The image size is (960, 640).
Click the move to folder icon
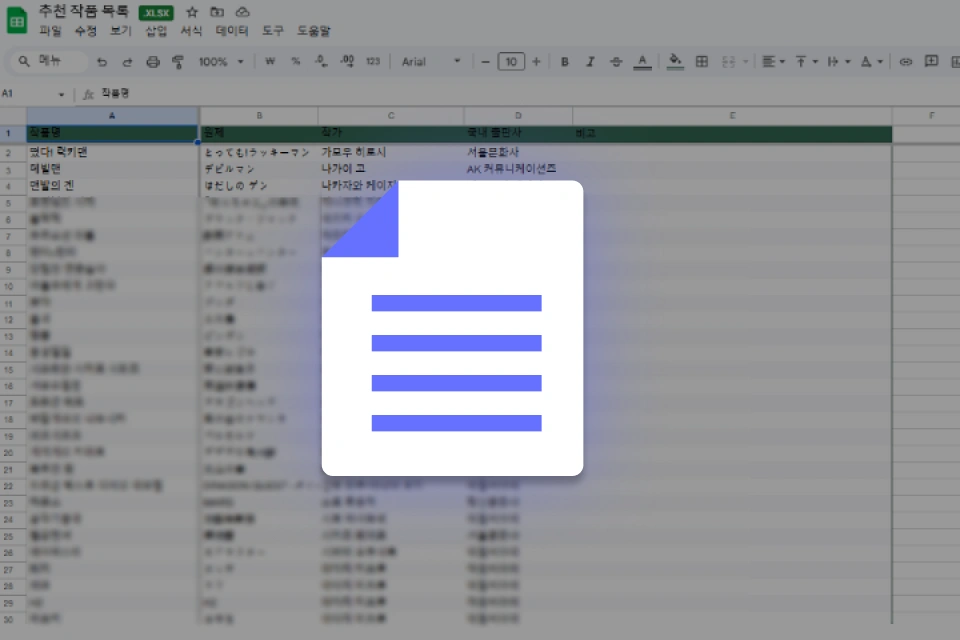tap(217, 12)
